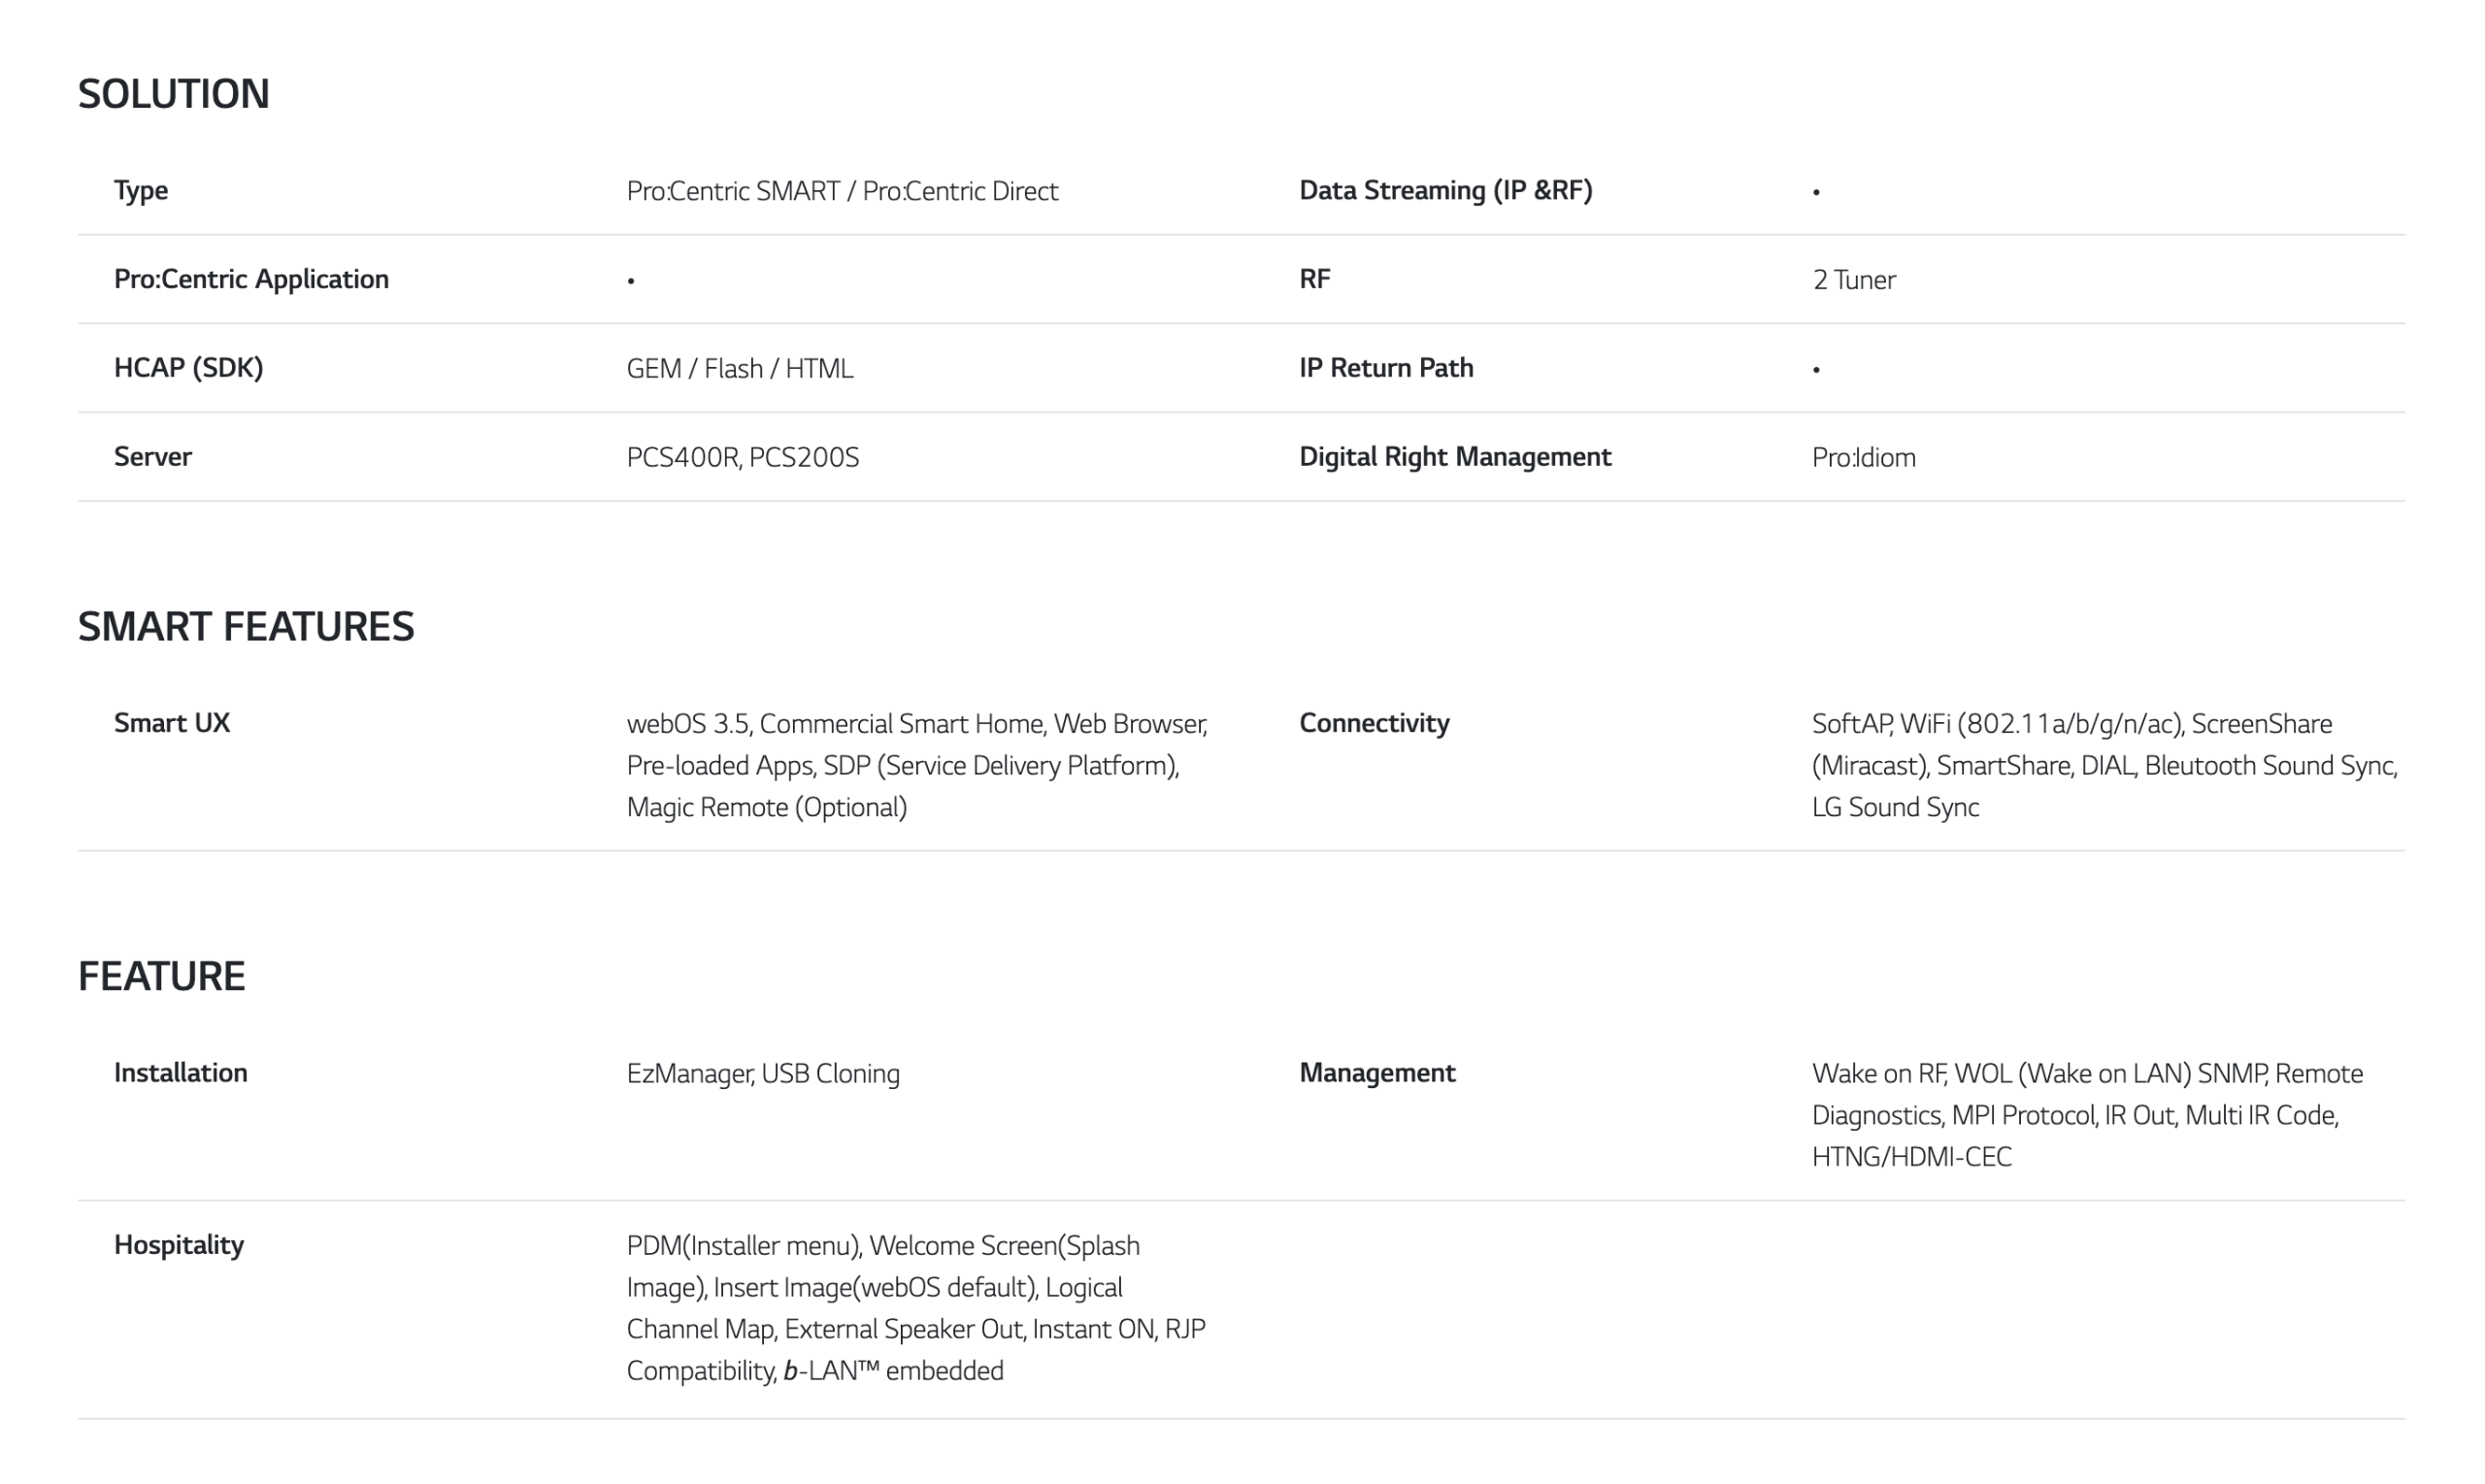The width and height of the screenshot is (2485, 1484).
Task: Select the IP Return Path label
Action: (1386, 368)
